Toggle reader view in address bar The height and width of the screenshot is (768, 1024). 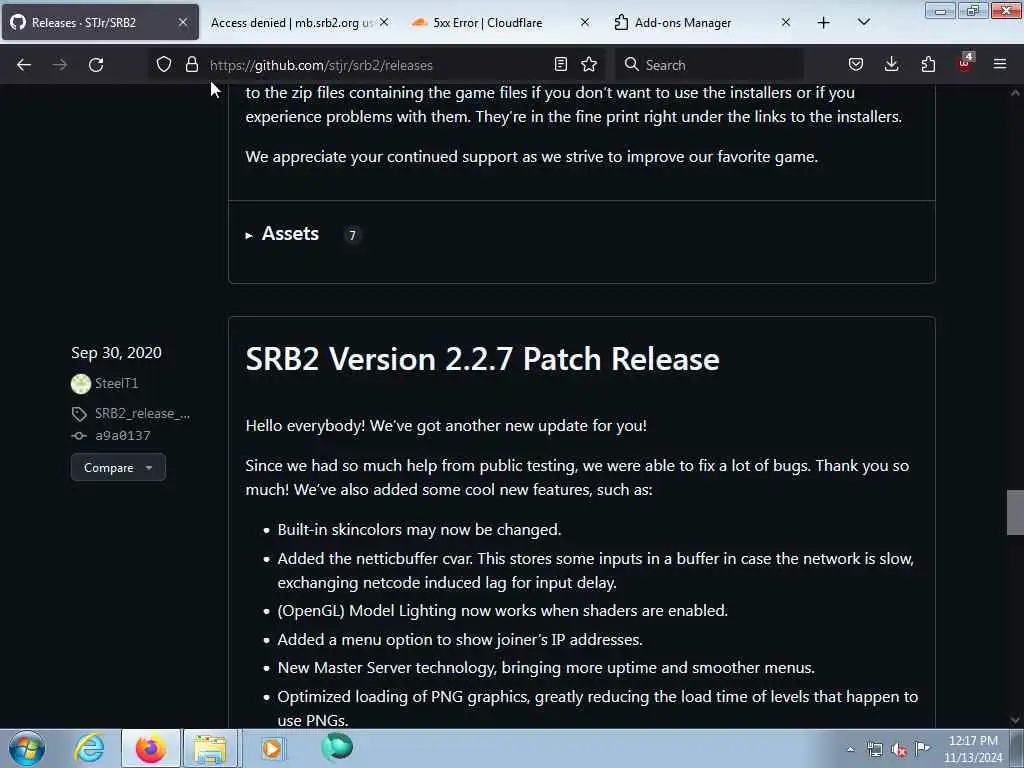[x=560, y=64]
